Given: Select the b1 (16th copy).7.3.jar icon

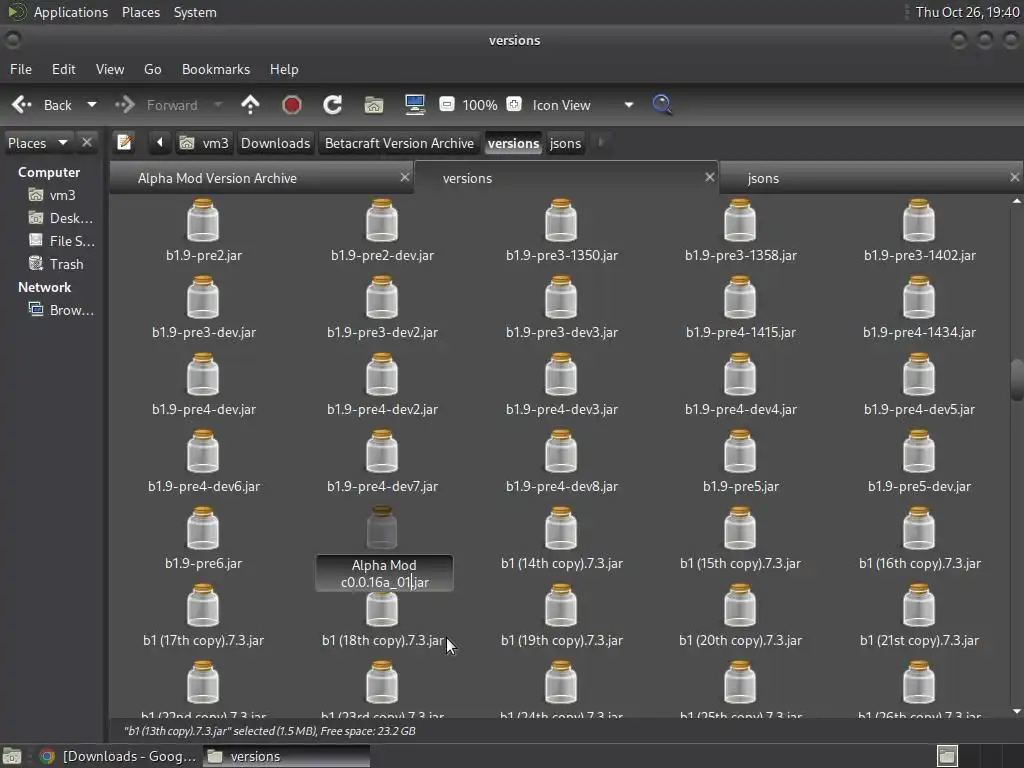Looking at the screenshot, I should pyautogui.click(x=919, y=529).
